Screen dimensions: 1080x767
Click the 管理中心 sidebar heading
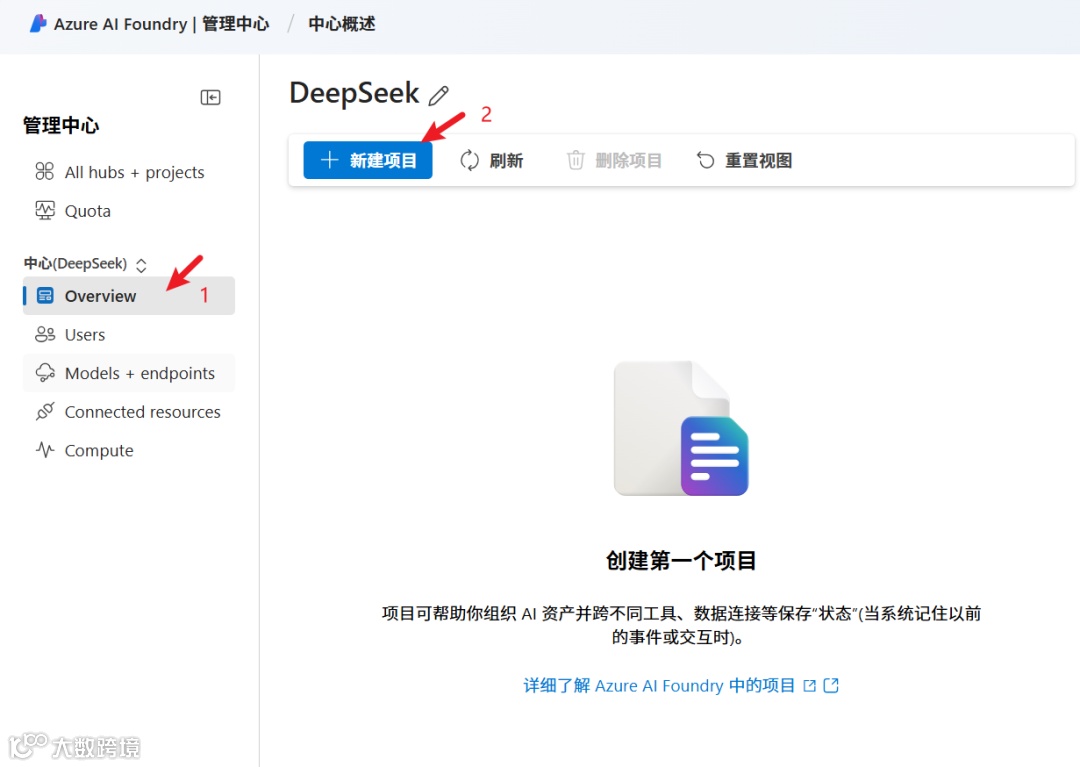[61, 125]
